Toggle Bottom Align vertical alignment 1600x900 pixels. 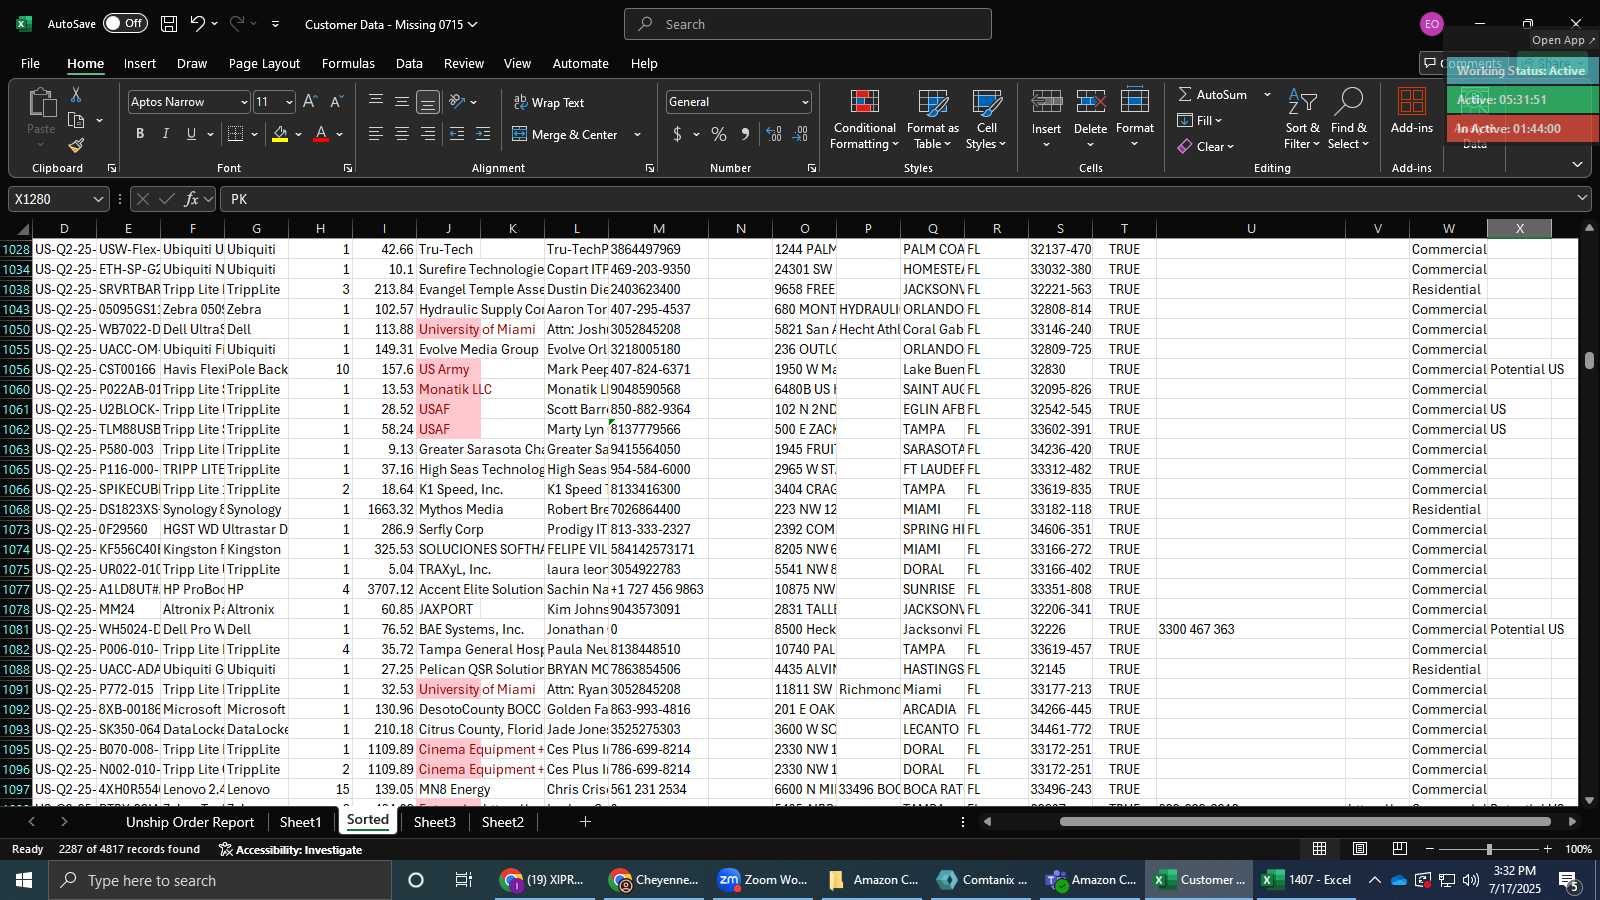(428, 102)
